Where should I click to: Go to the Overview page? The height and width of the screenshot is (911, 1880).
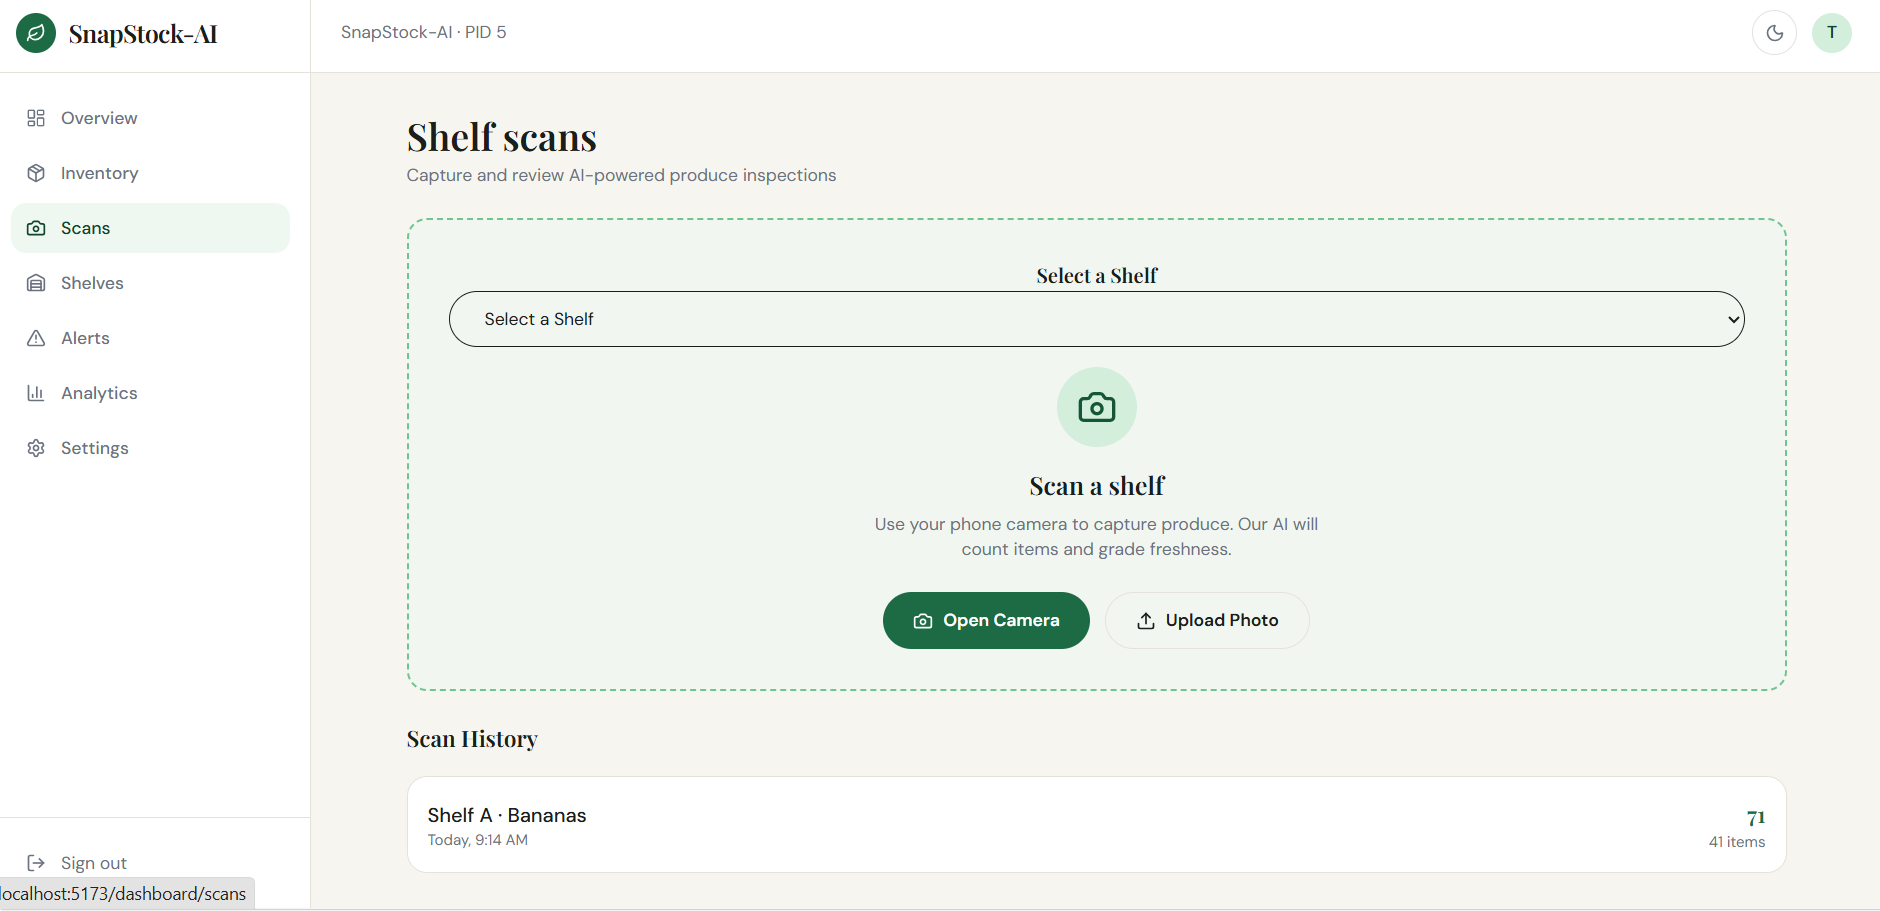tap(150, 118)
